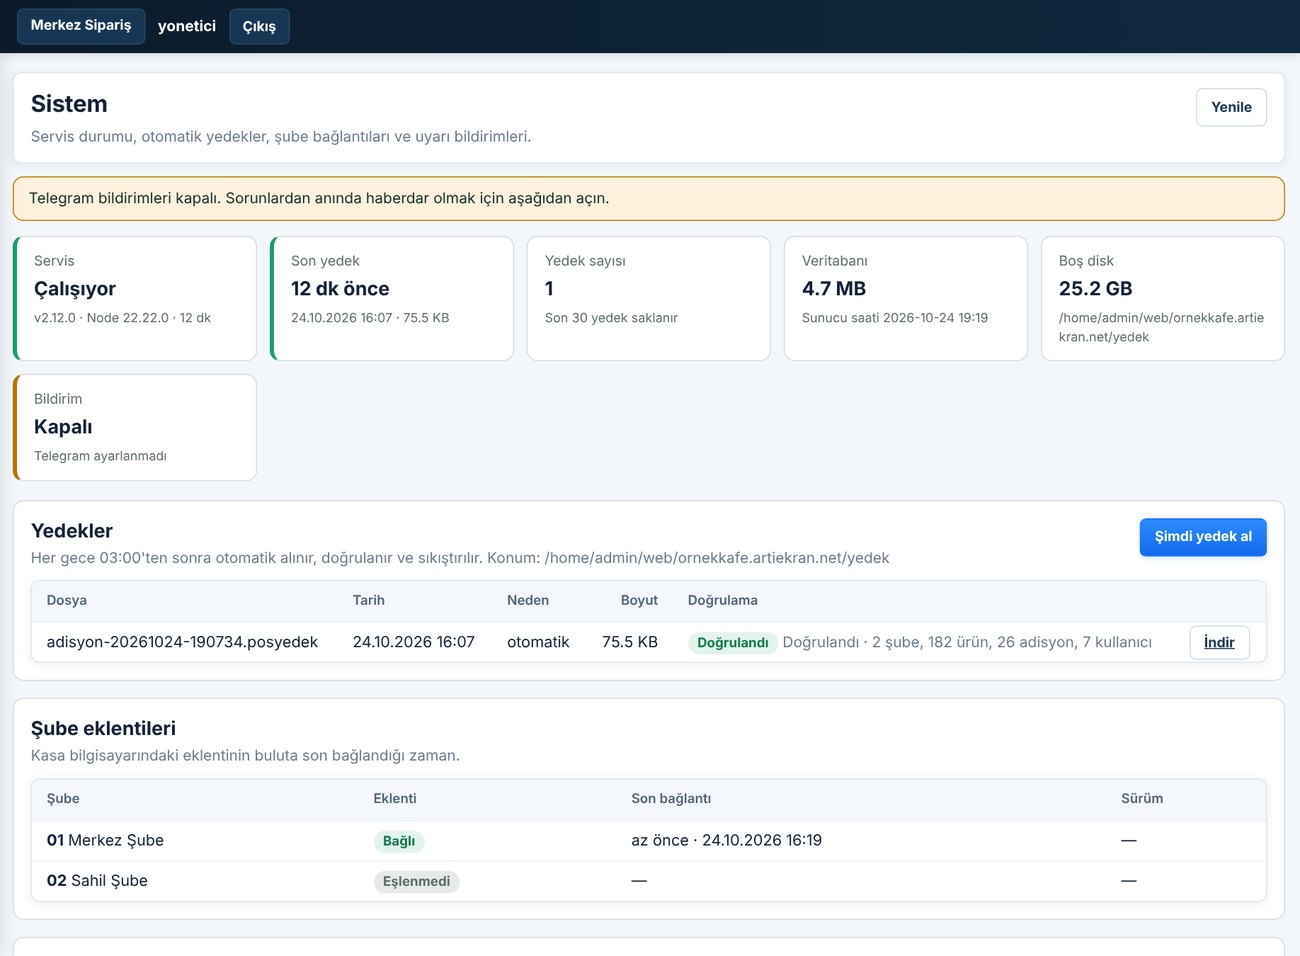The height and width of the screenshot is (956, 1300).
Task: Click the adisyon-20261024-190734.posyedek file name
Action: pyautogui.click(x=182, y=642)
